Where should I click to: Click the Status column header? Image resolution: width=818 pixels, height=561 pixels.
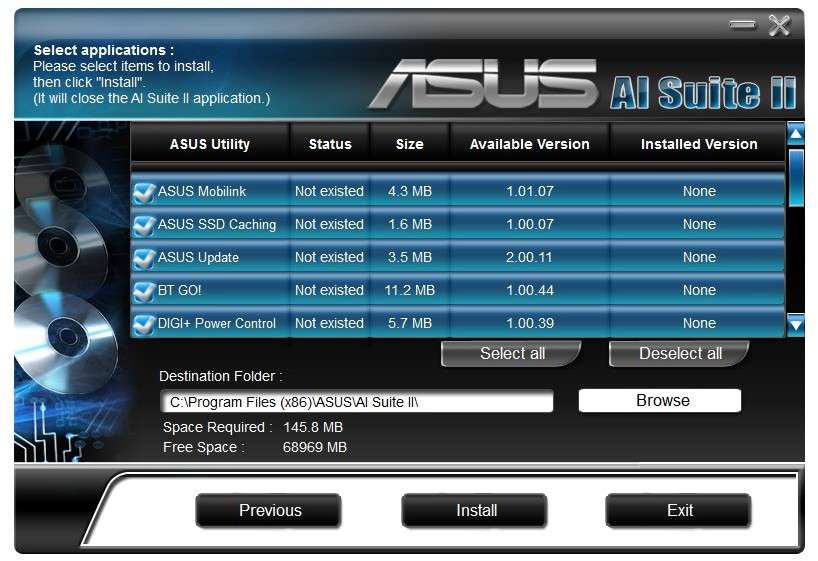pos(330,144)
